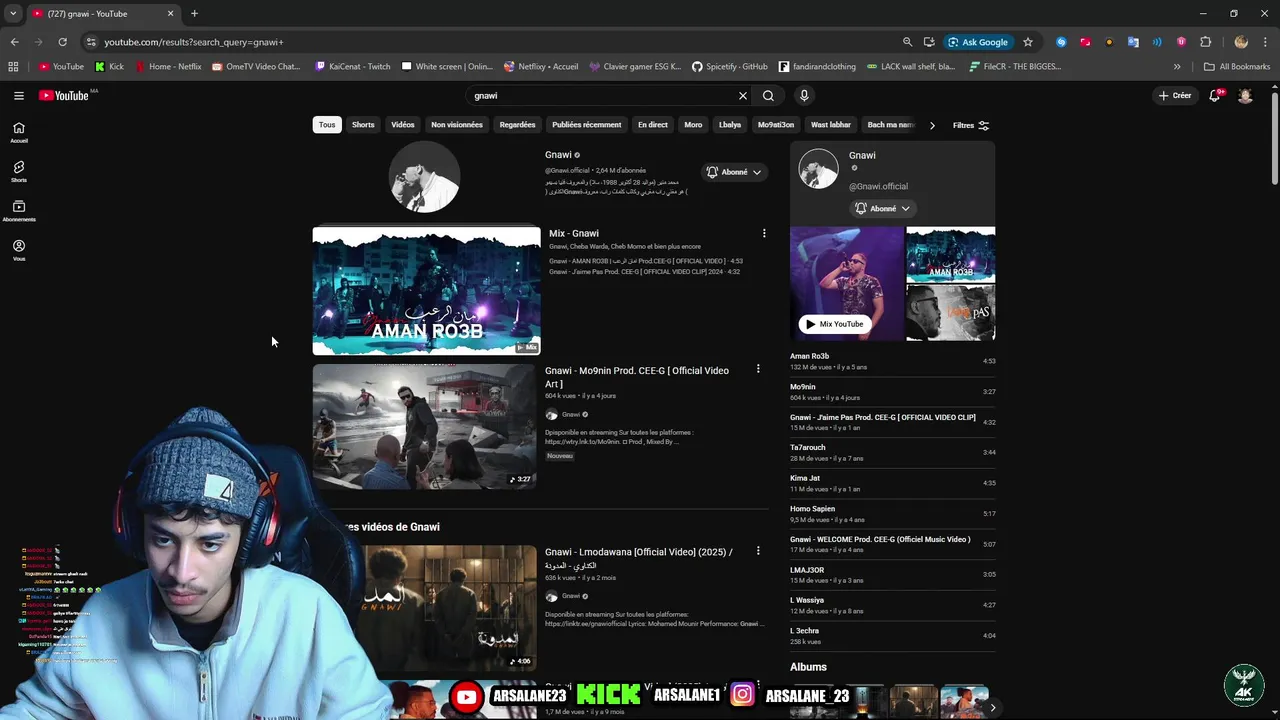Select the En direct filter chip
The width and height of the screenshot is (1280, 720).
(653, 125)
